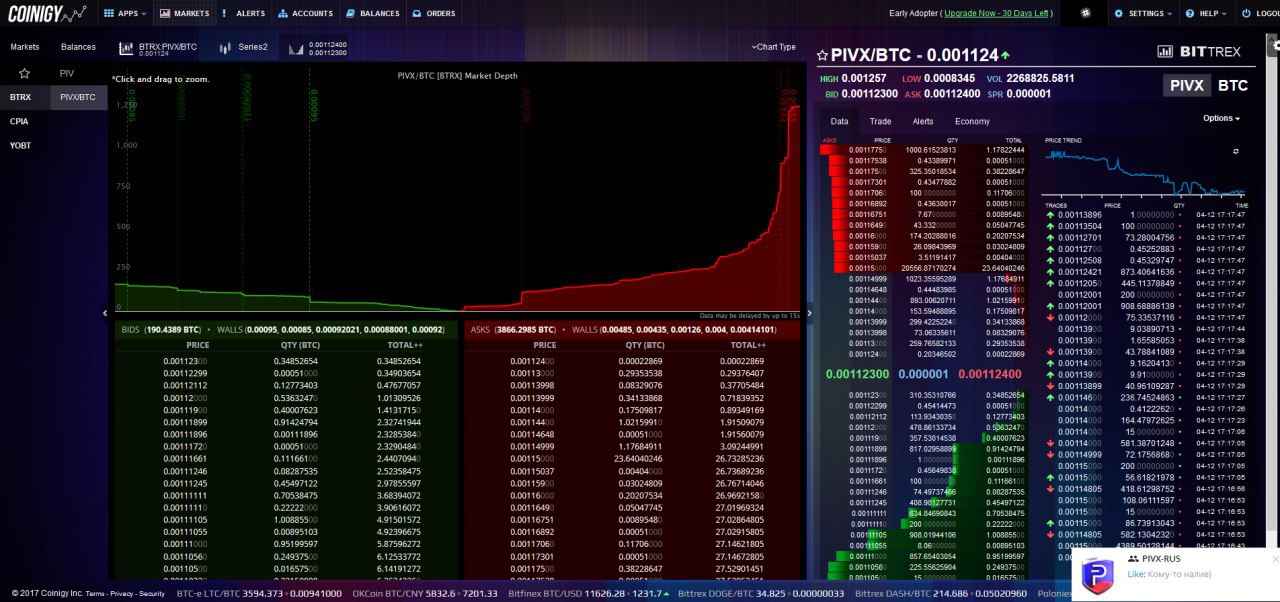1280x602 pixels.
Task: Close the PIVX-RUS notification popup
Action: 1274,558
